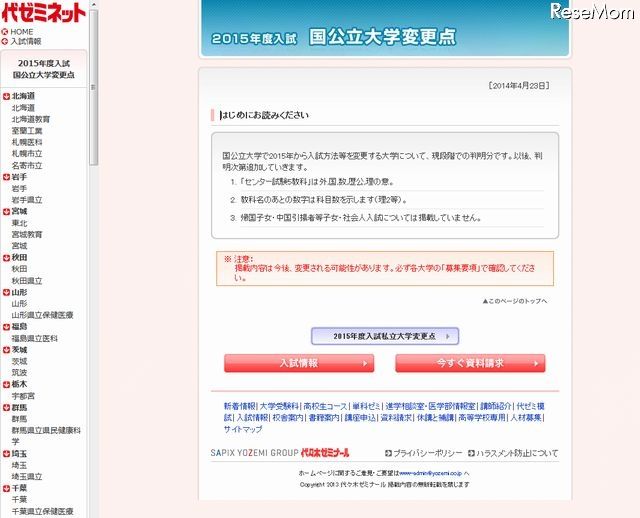Open 講師紹介 footer link

tap(496, 406)
